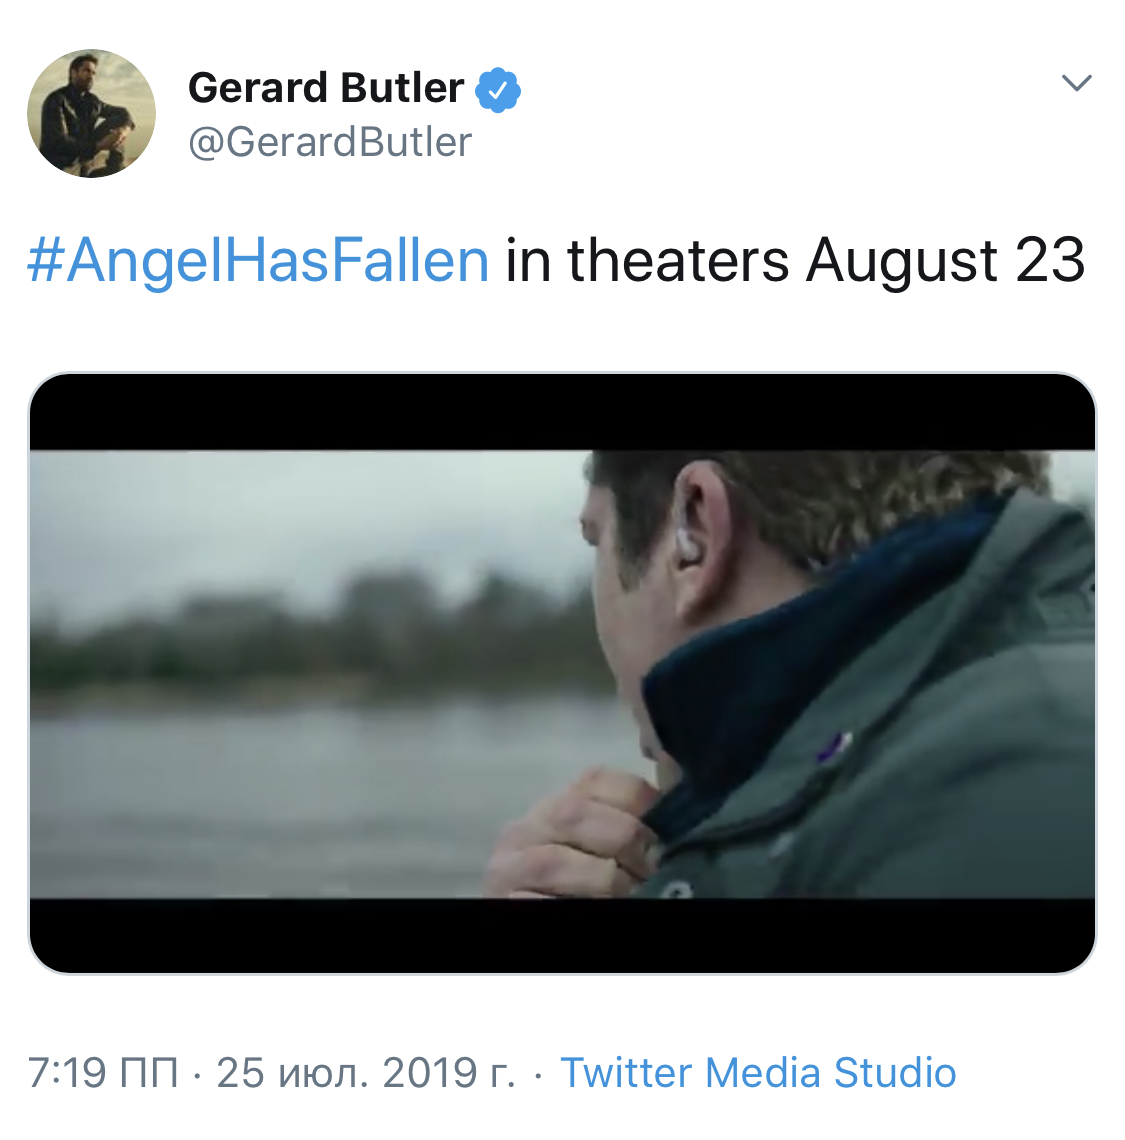Click the man's hair in the video
The image size is (1125, 1140).
820,490
